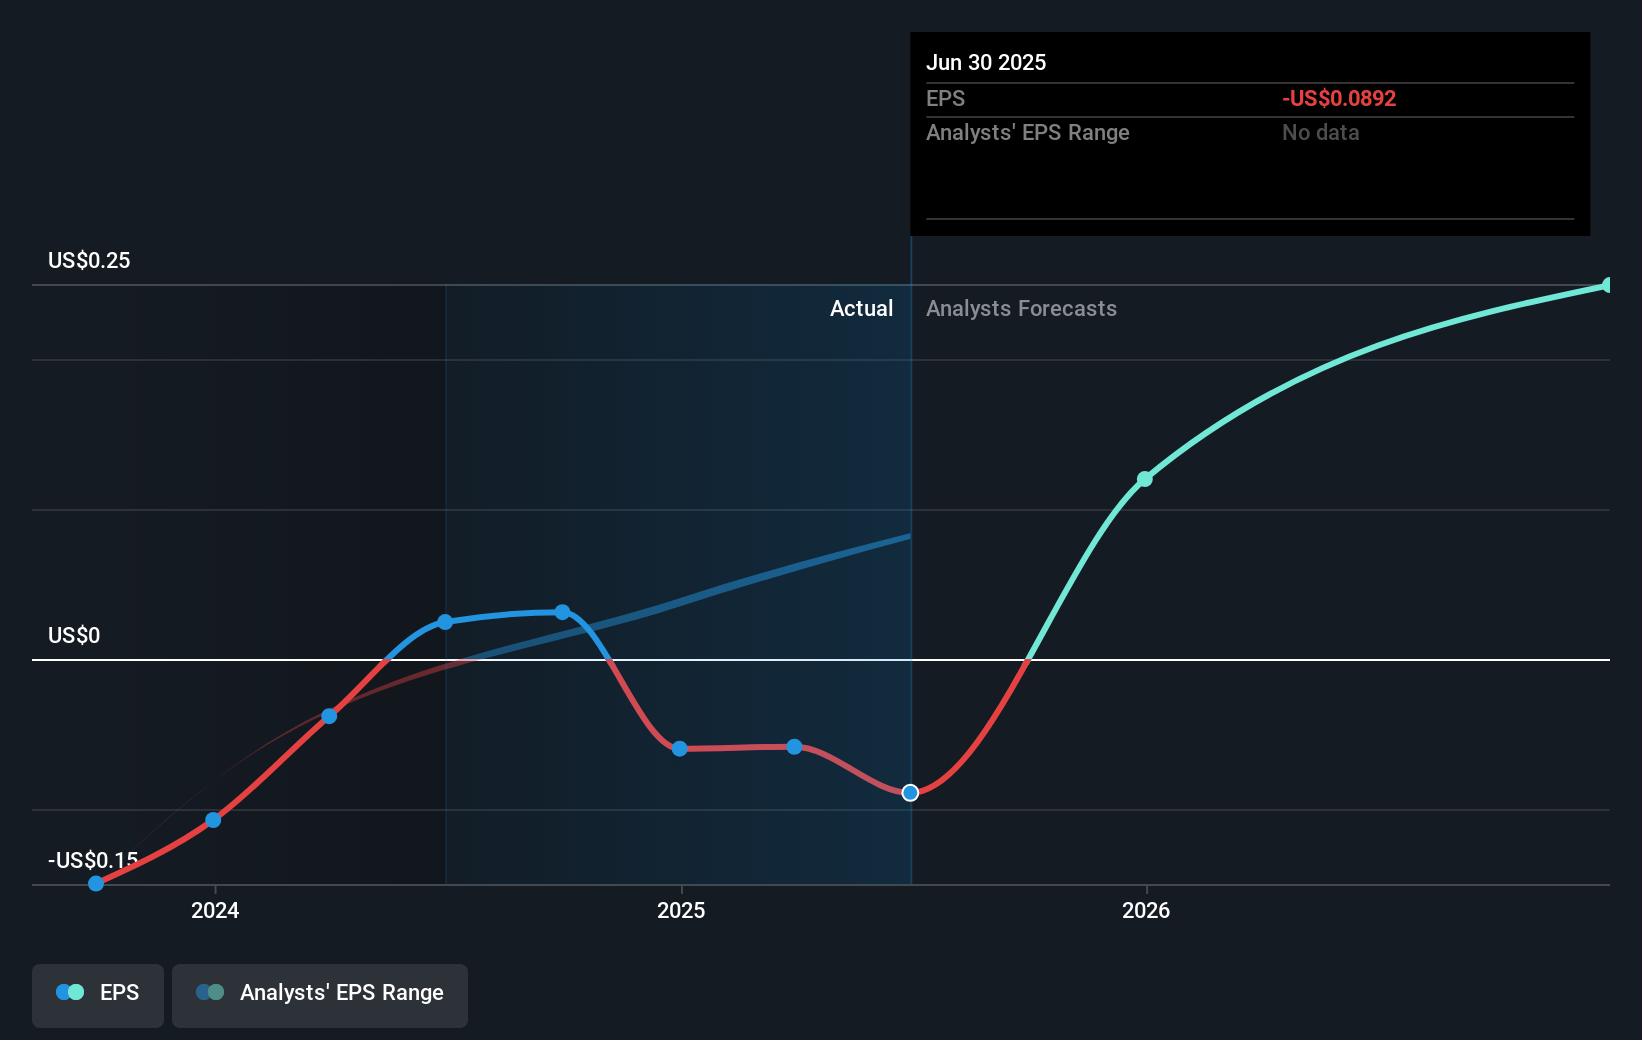Select the first positive blue EPS point

(445, 622)
